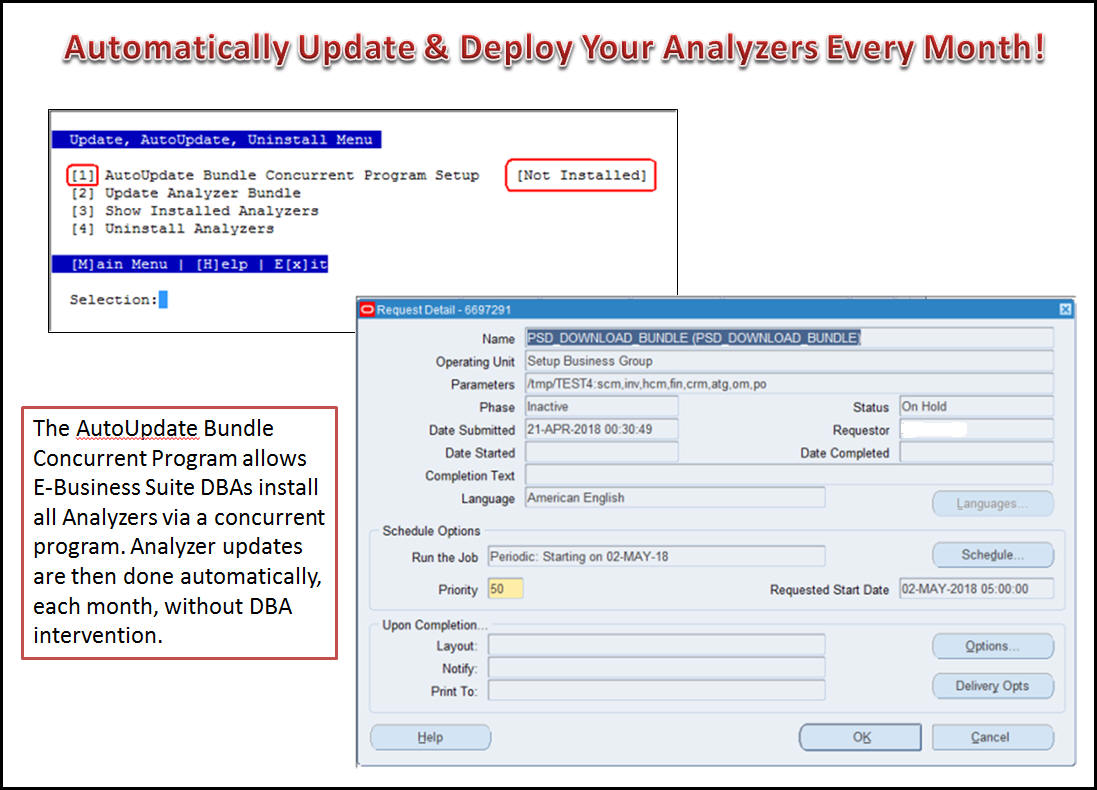Open the Schedule... button
The width and height of the screenshot is (1097, 790).
click(992, 555)
